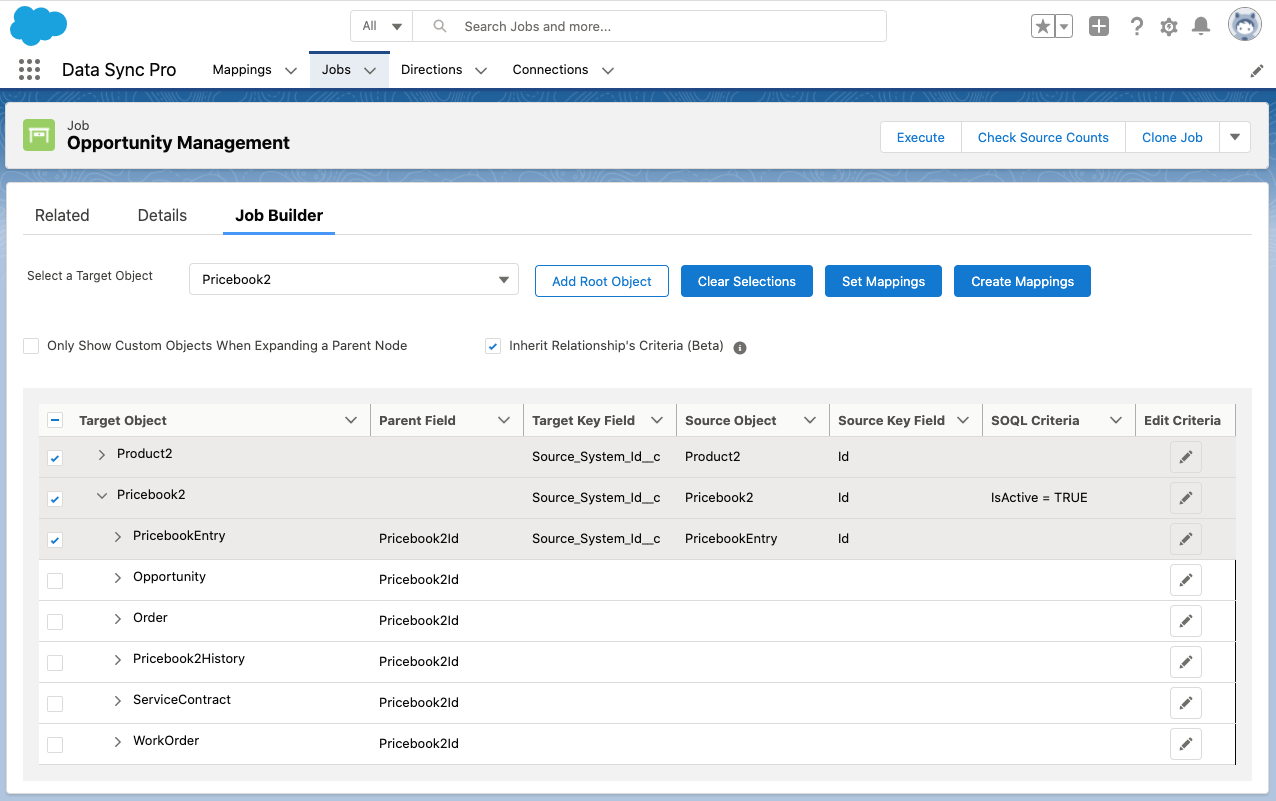Open the Favorites list dropdown arrow
Screen dimensions: 1276x801
1064,27
